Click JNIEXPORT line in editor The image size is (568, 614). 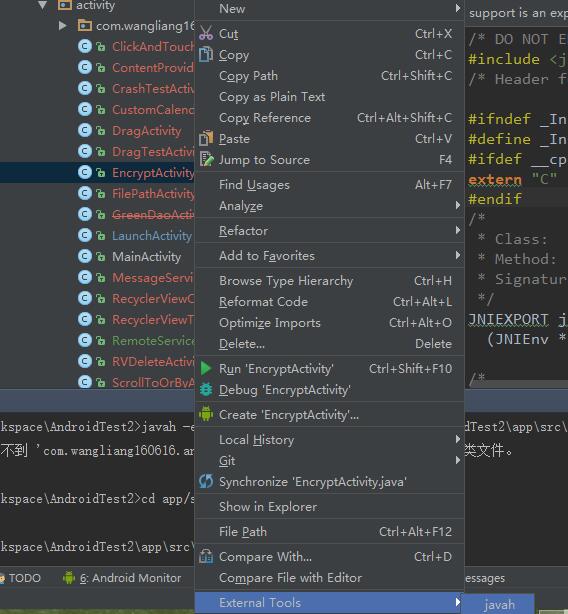coord(518,320)
